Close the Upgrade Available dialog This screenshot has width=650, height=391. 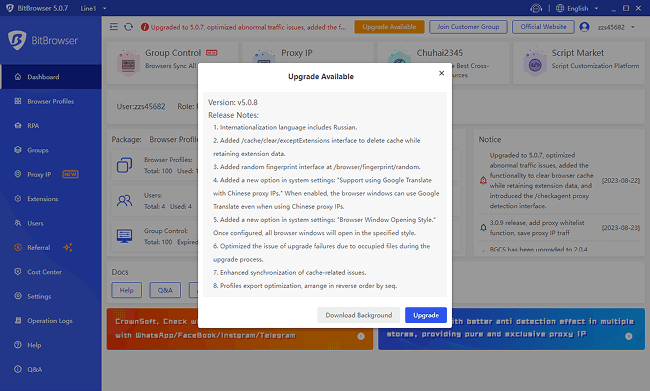(441, 73)
